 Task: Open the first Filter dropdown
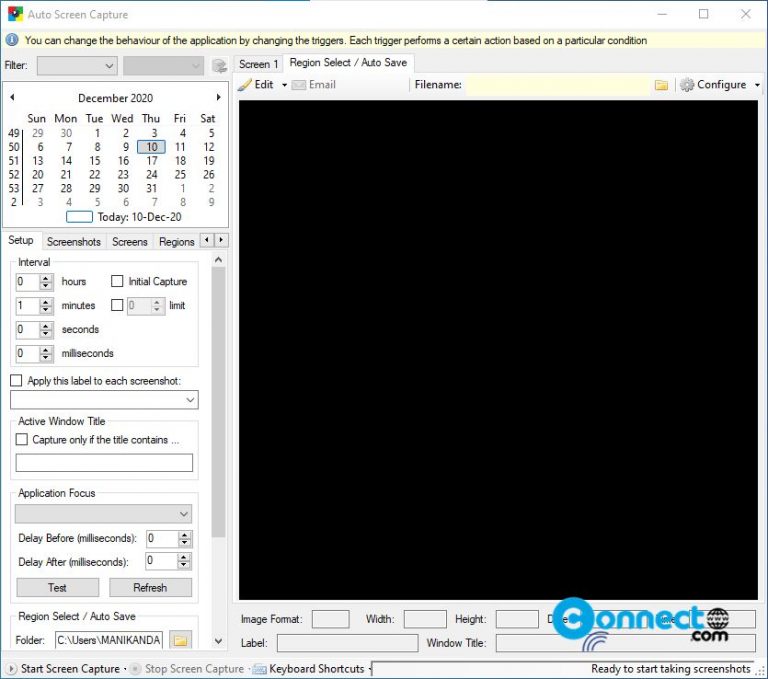77,66
